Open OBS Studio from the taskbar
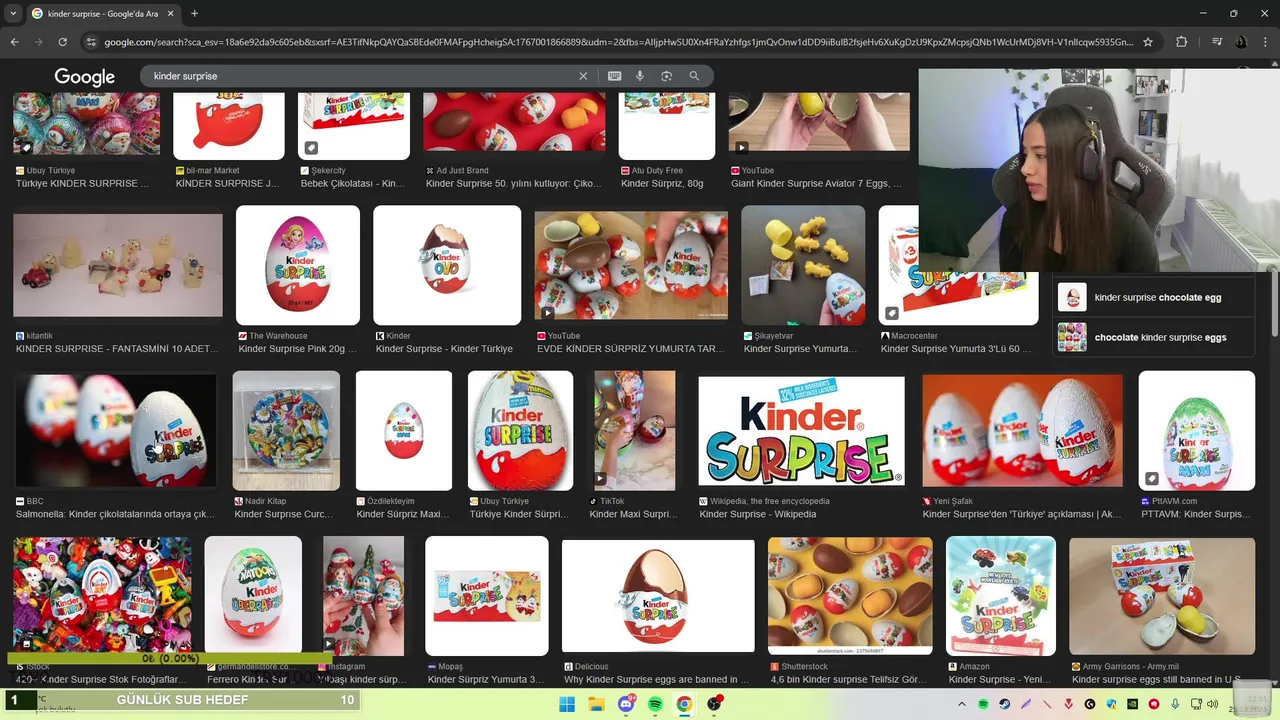The height and width of the screenshot is (720, 1280). click(x=714, y=704)
